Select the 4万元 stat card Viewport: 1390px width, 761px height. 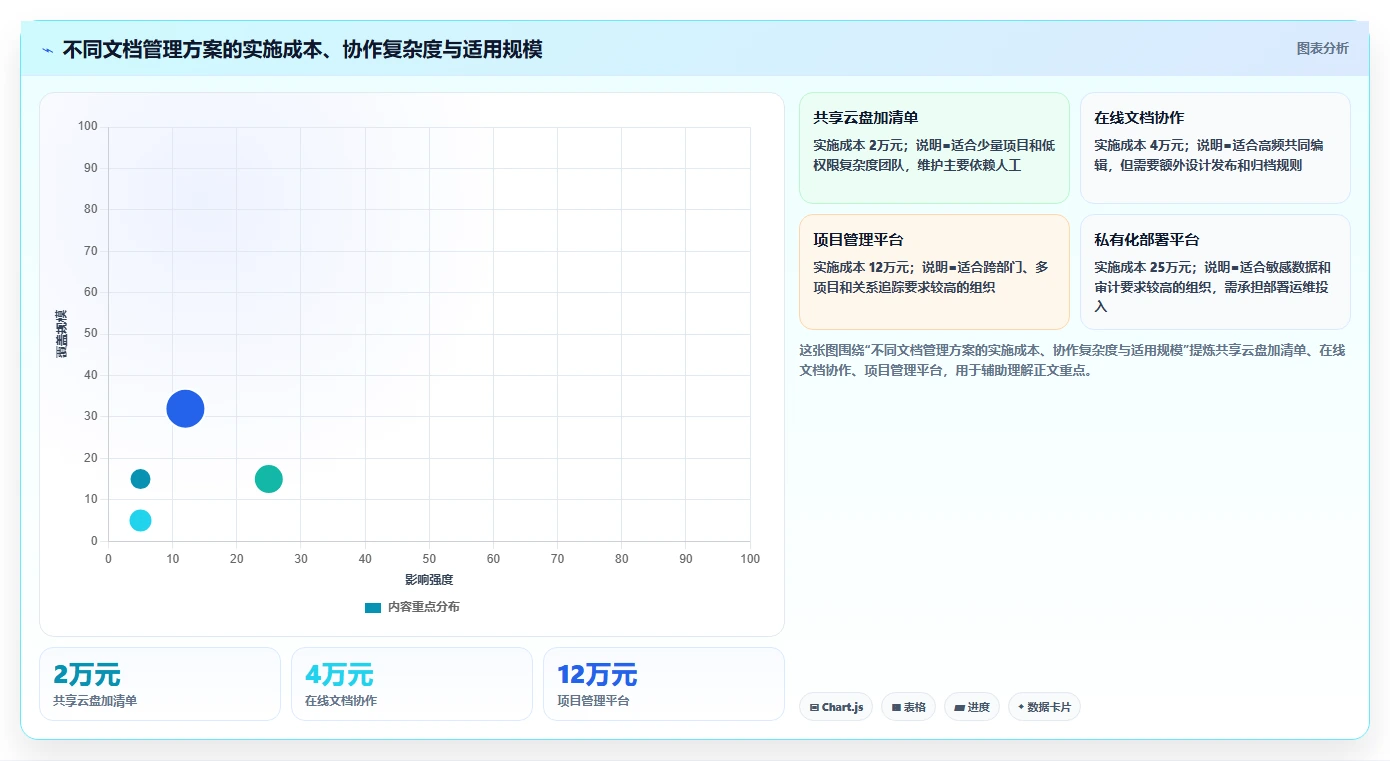click(412, 684)
